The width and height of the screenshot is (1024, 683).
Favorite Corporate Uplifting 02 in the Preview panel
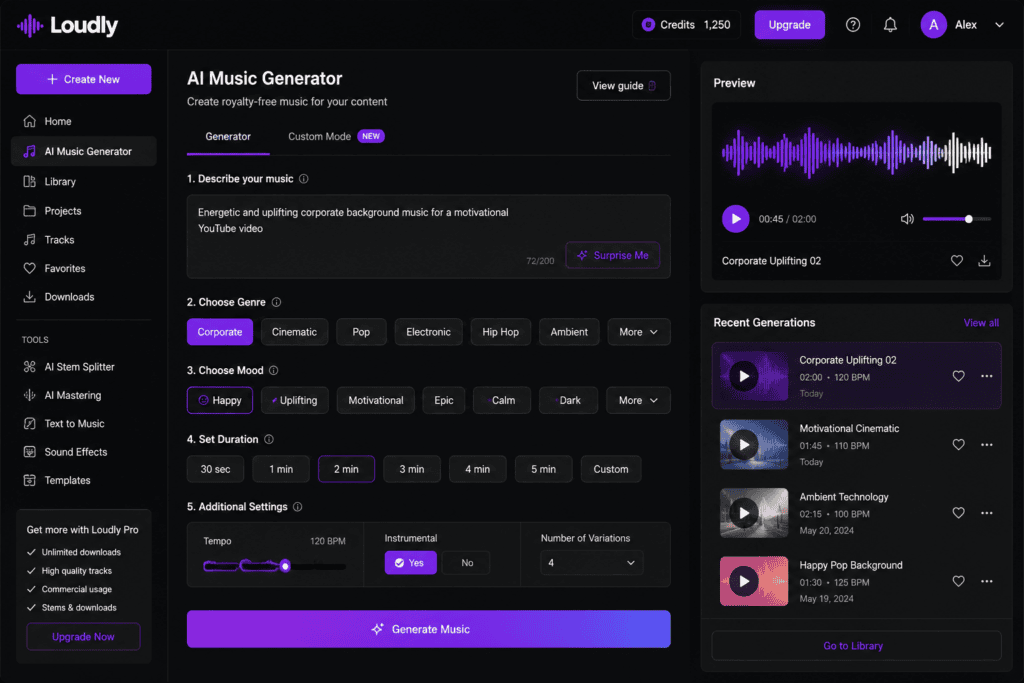click(957, 261)
